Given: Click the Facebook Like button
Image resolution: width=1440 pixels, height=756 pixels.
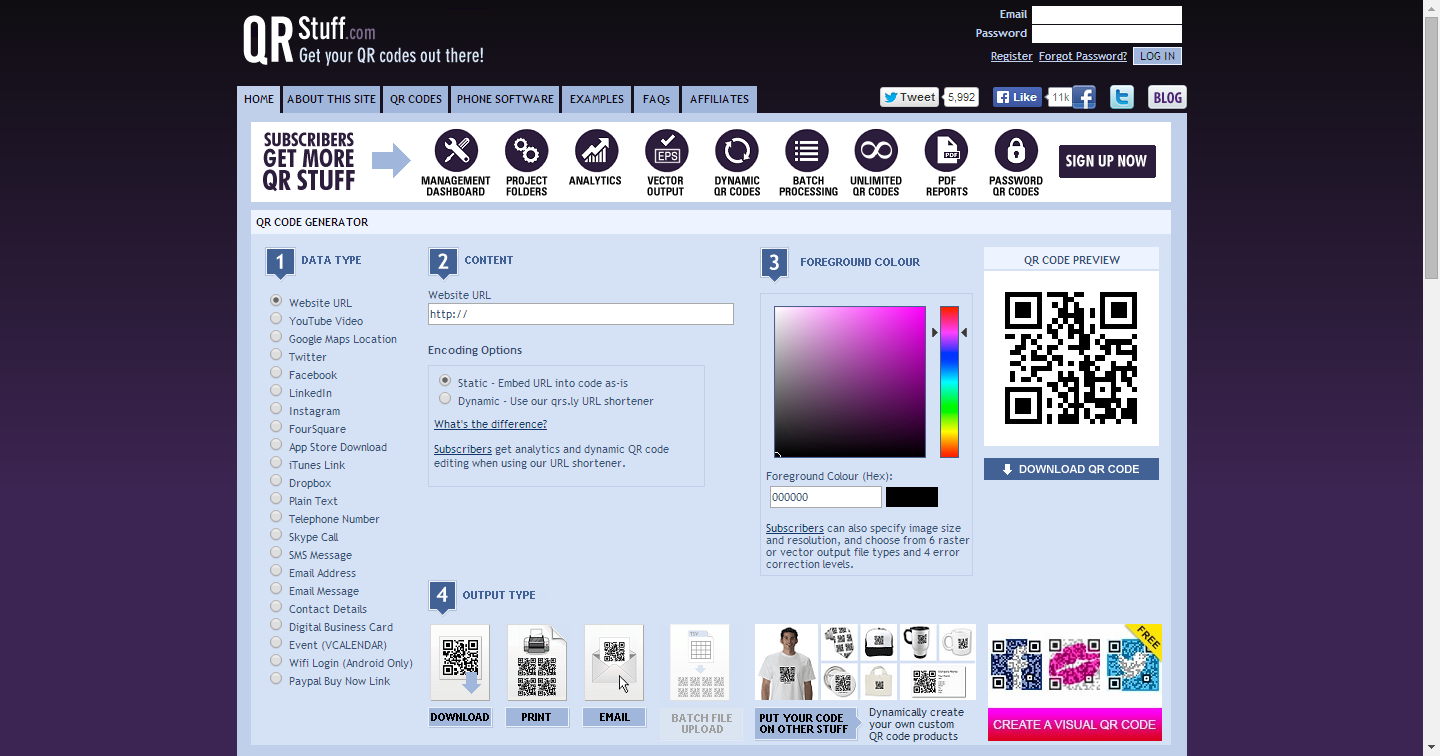Looking at the screenshot, I should [x=1018, y=97].
